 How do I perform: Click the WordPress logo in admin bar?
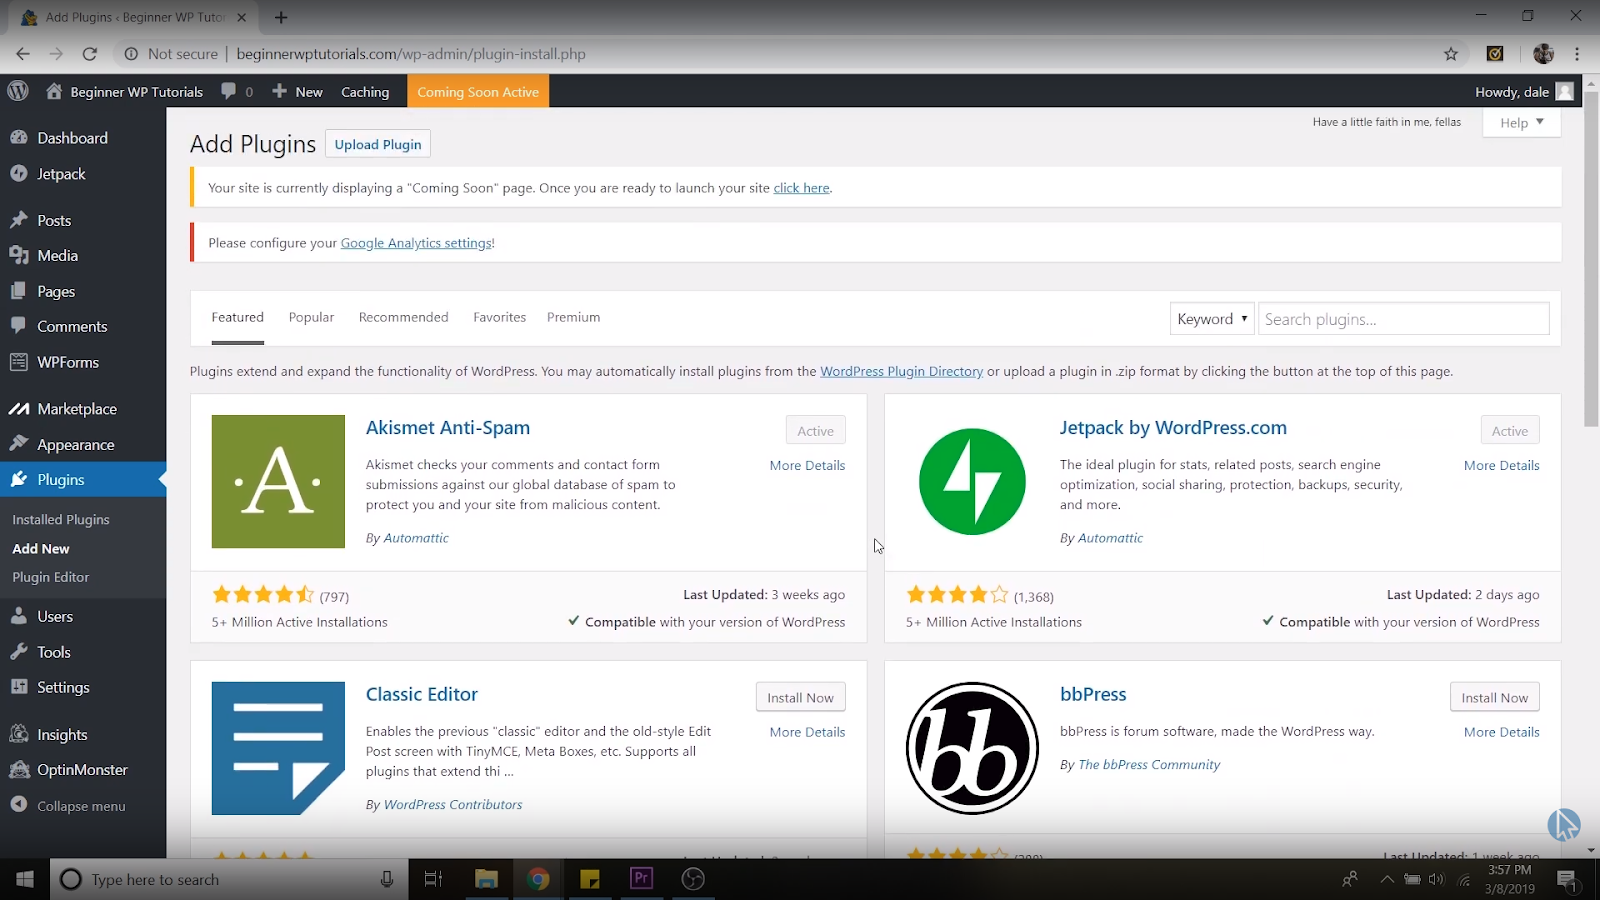[x=18, y=91]
